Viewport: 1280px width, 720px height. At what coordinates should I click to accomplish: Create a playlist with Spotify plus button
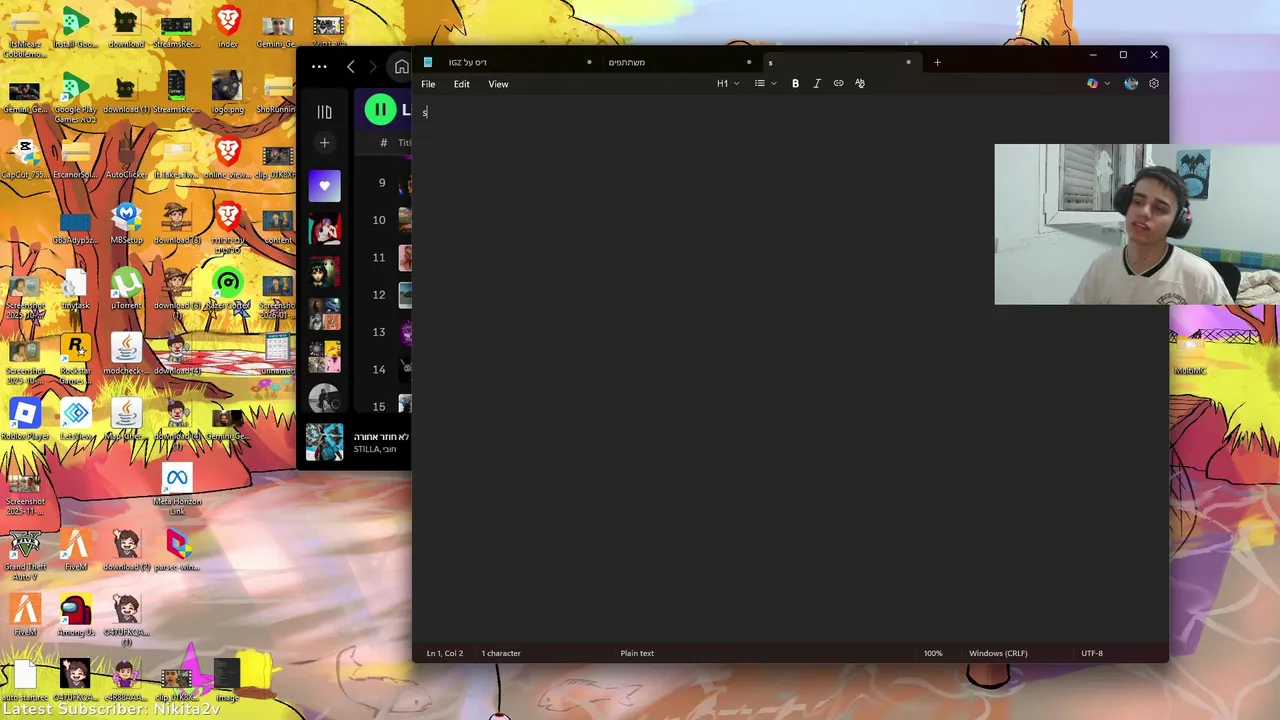(324, 143)
